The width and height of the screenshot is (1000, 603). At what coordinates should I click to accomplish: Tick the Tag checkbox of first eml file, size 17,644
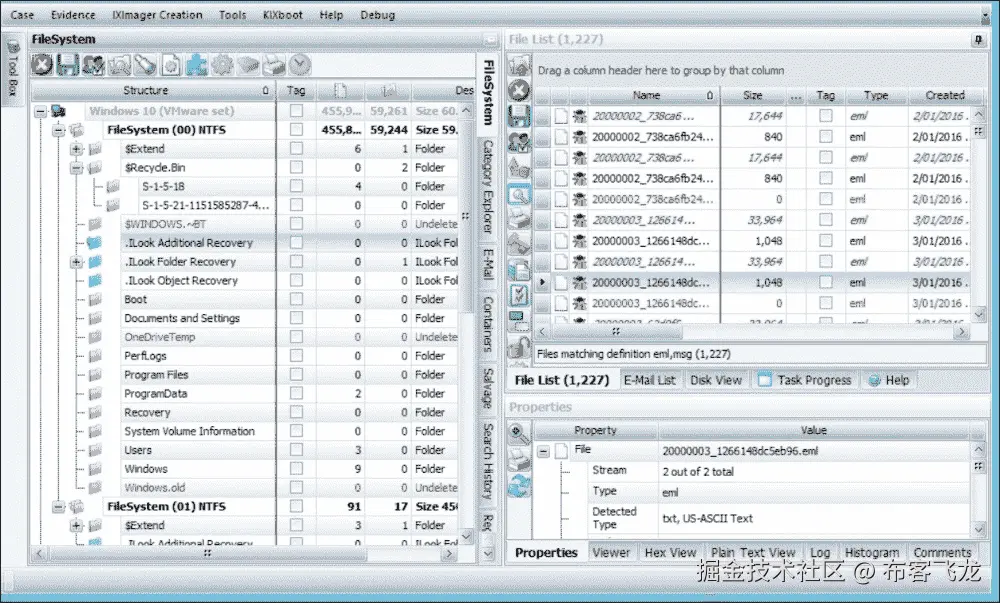825,115
